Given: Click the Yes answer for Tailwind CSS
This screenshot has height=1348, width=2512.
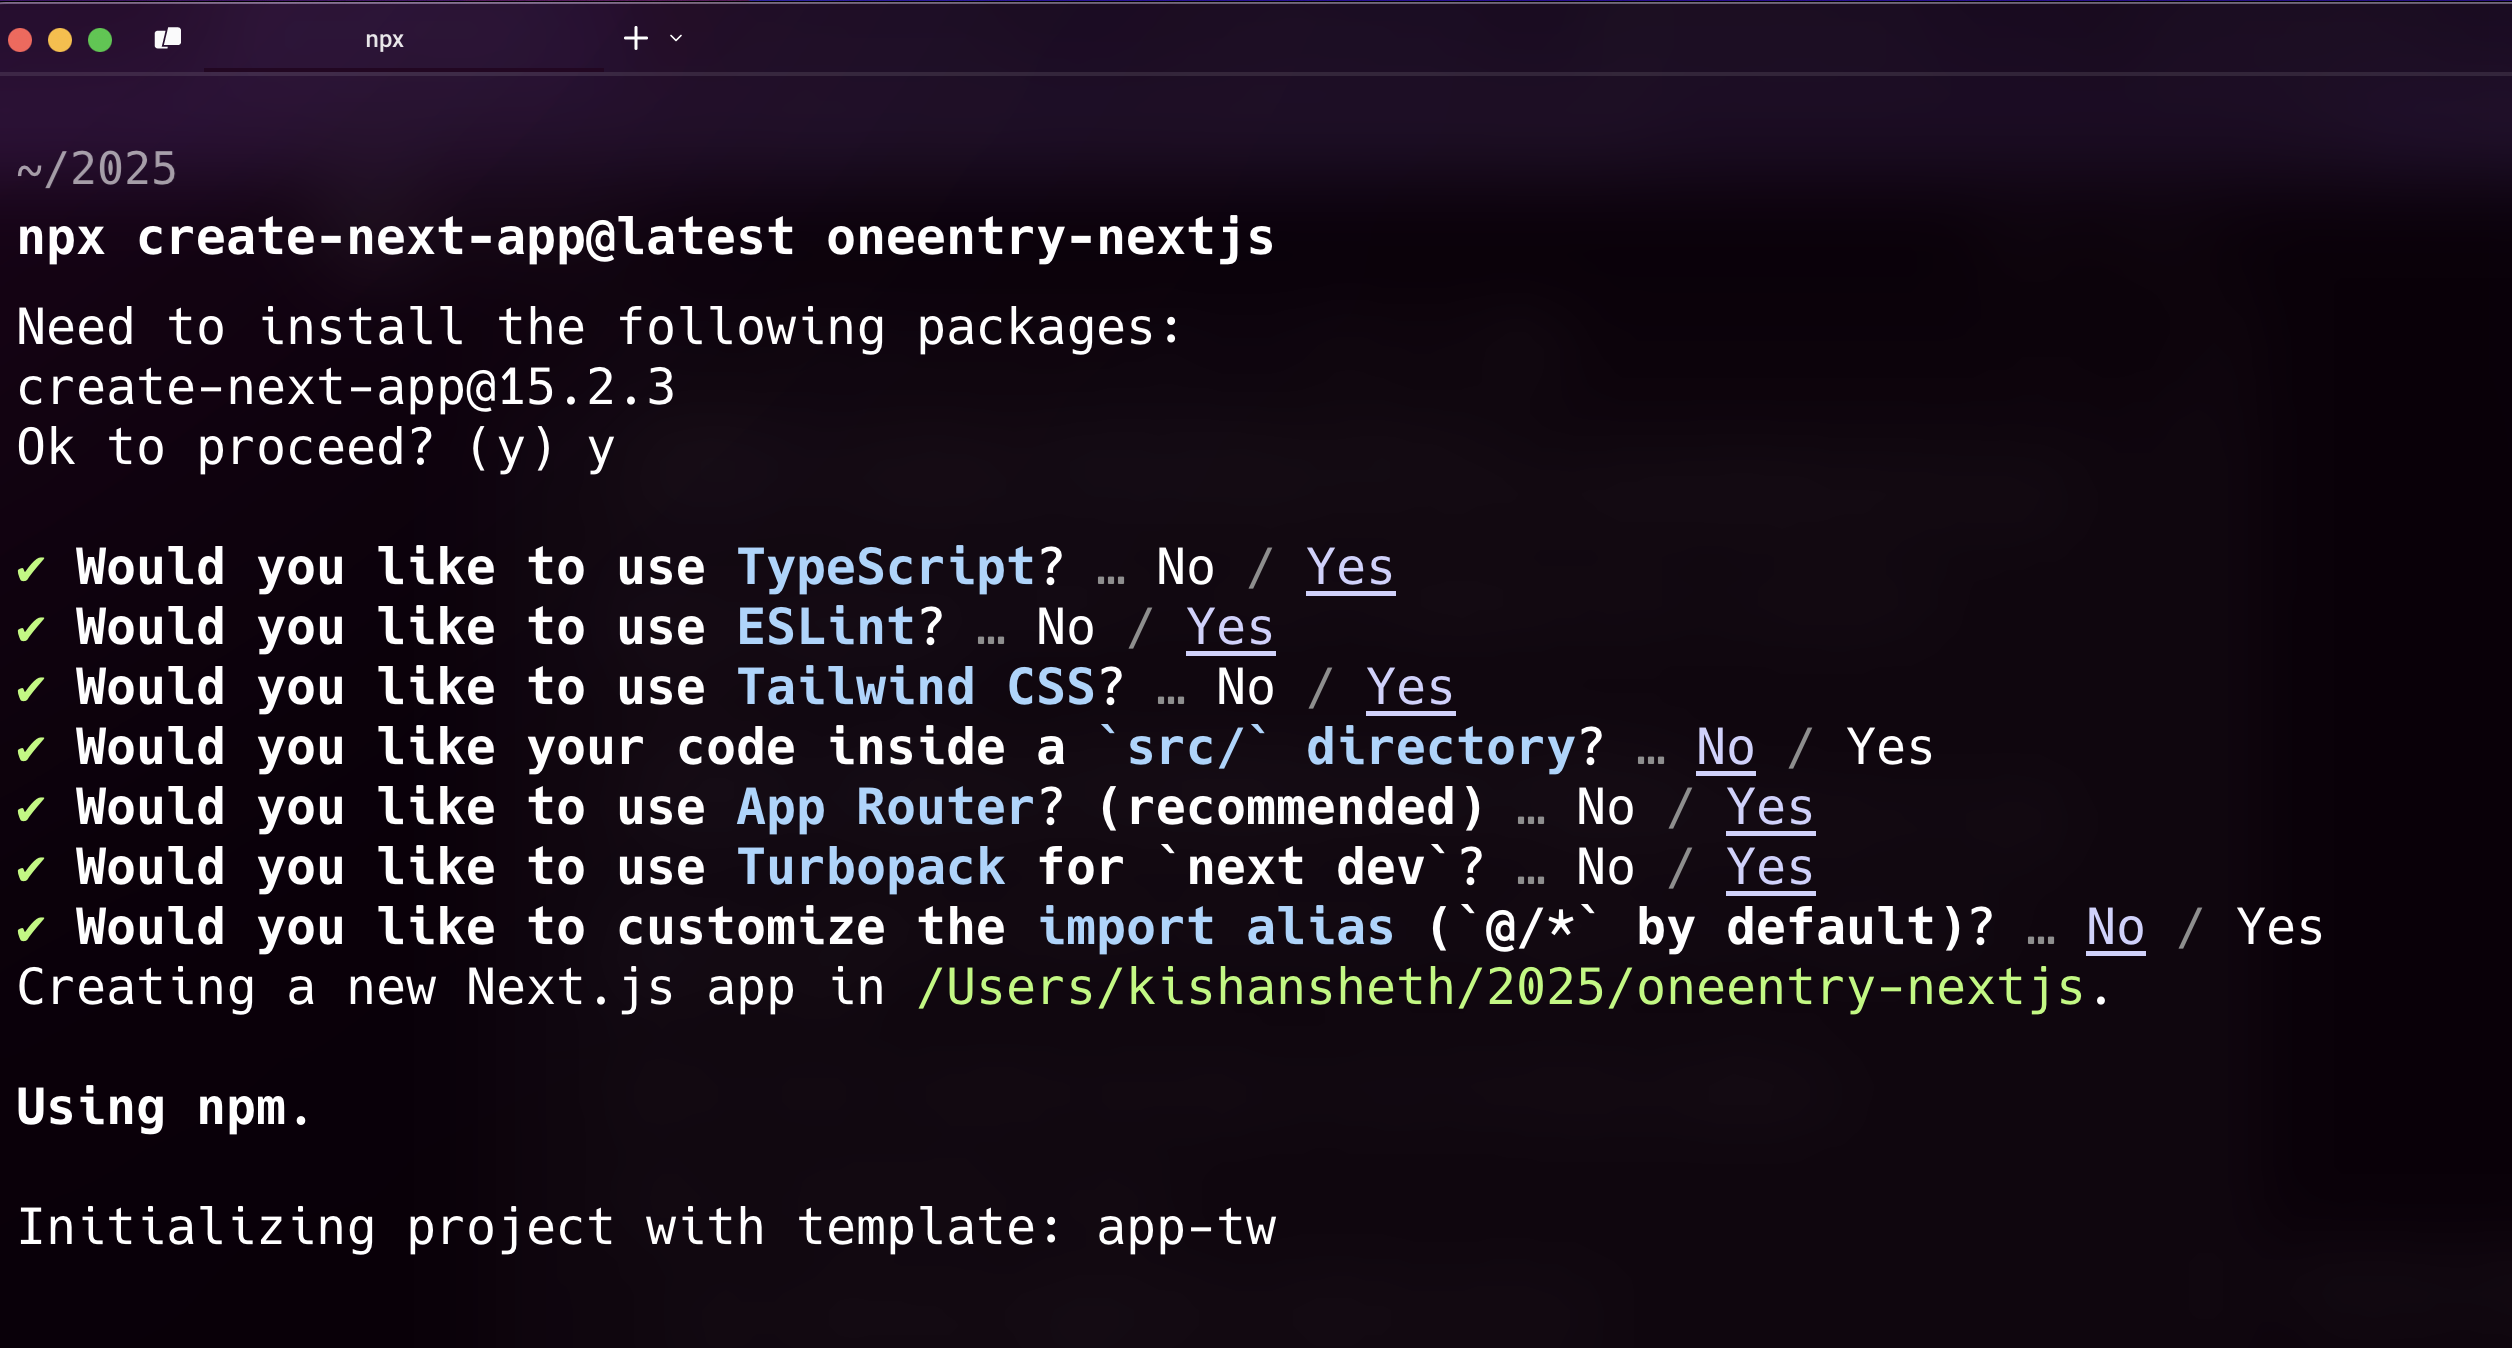Looking at the screenshot, I should click(x=1410, y=687).
